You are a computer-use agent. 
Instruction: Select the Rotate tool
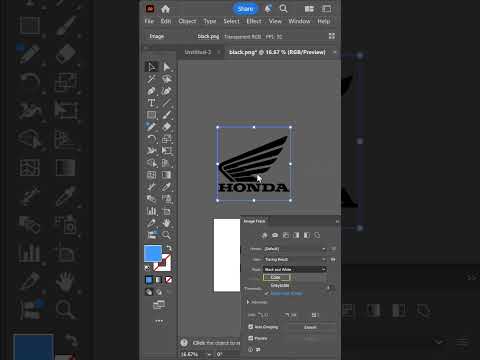point(151,139)
